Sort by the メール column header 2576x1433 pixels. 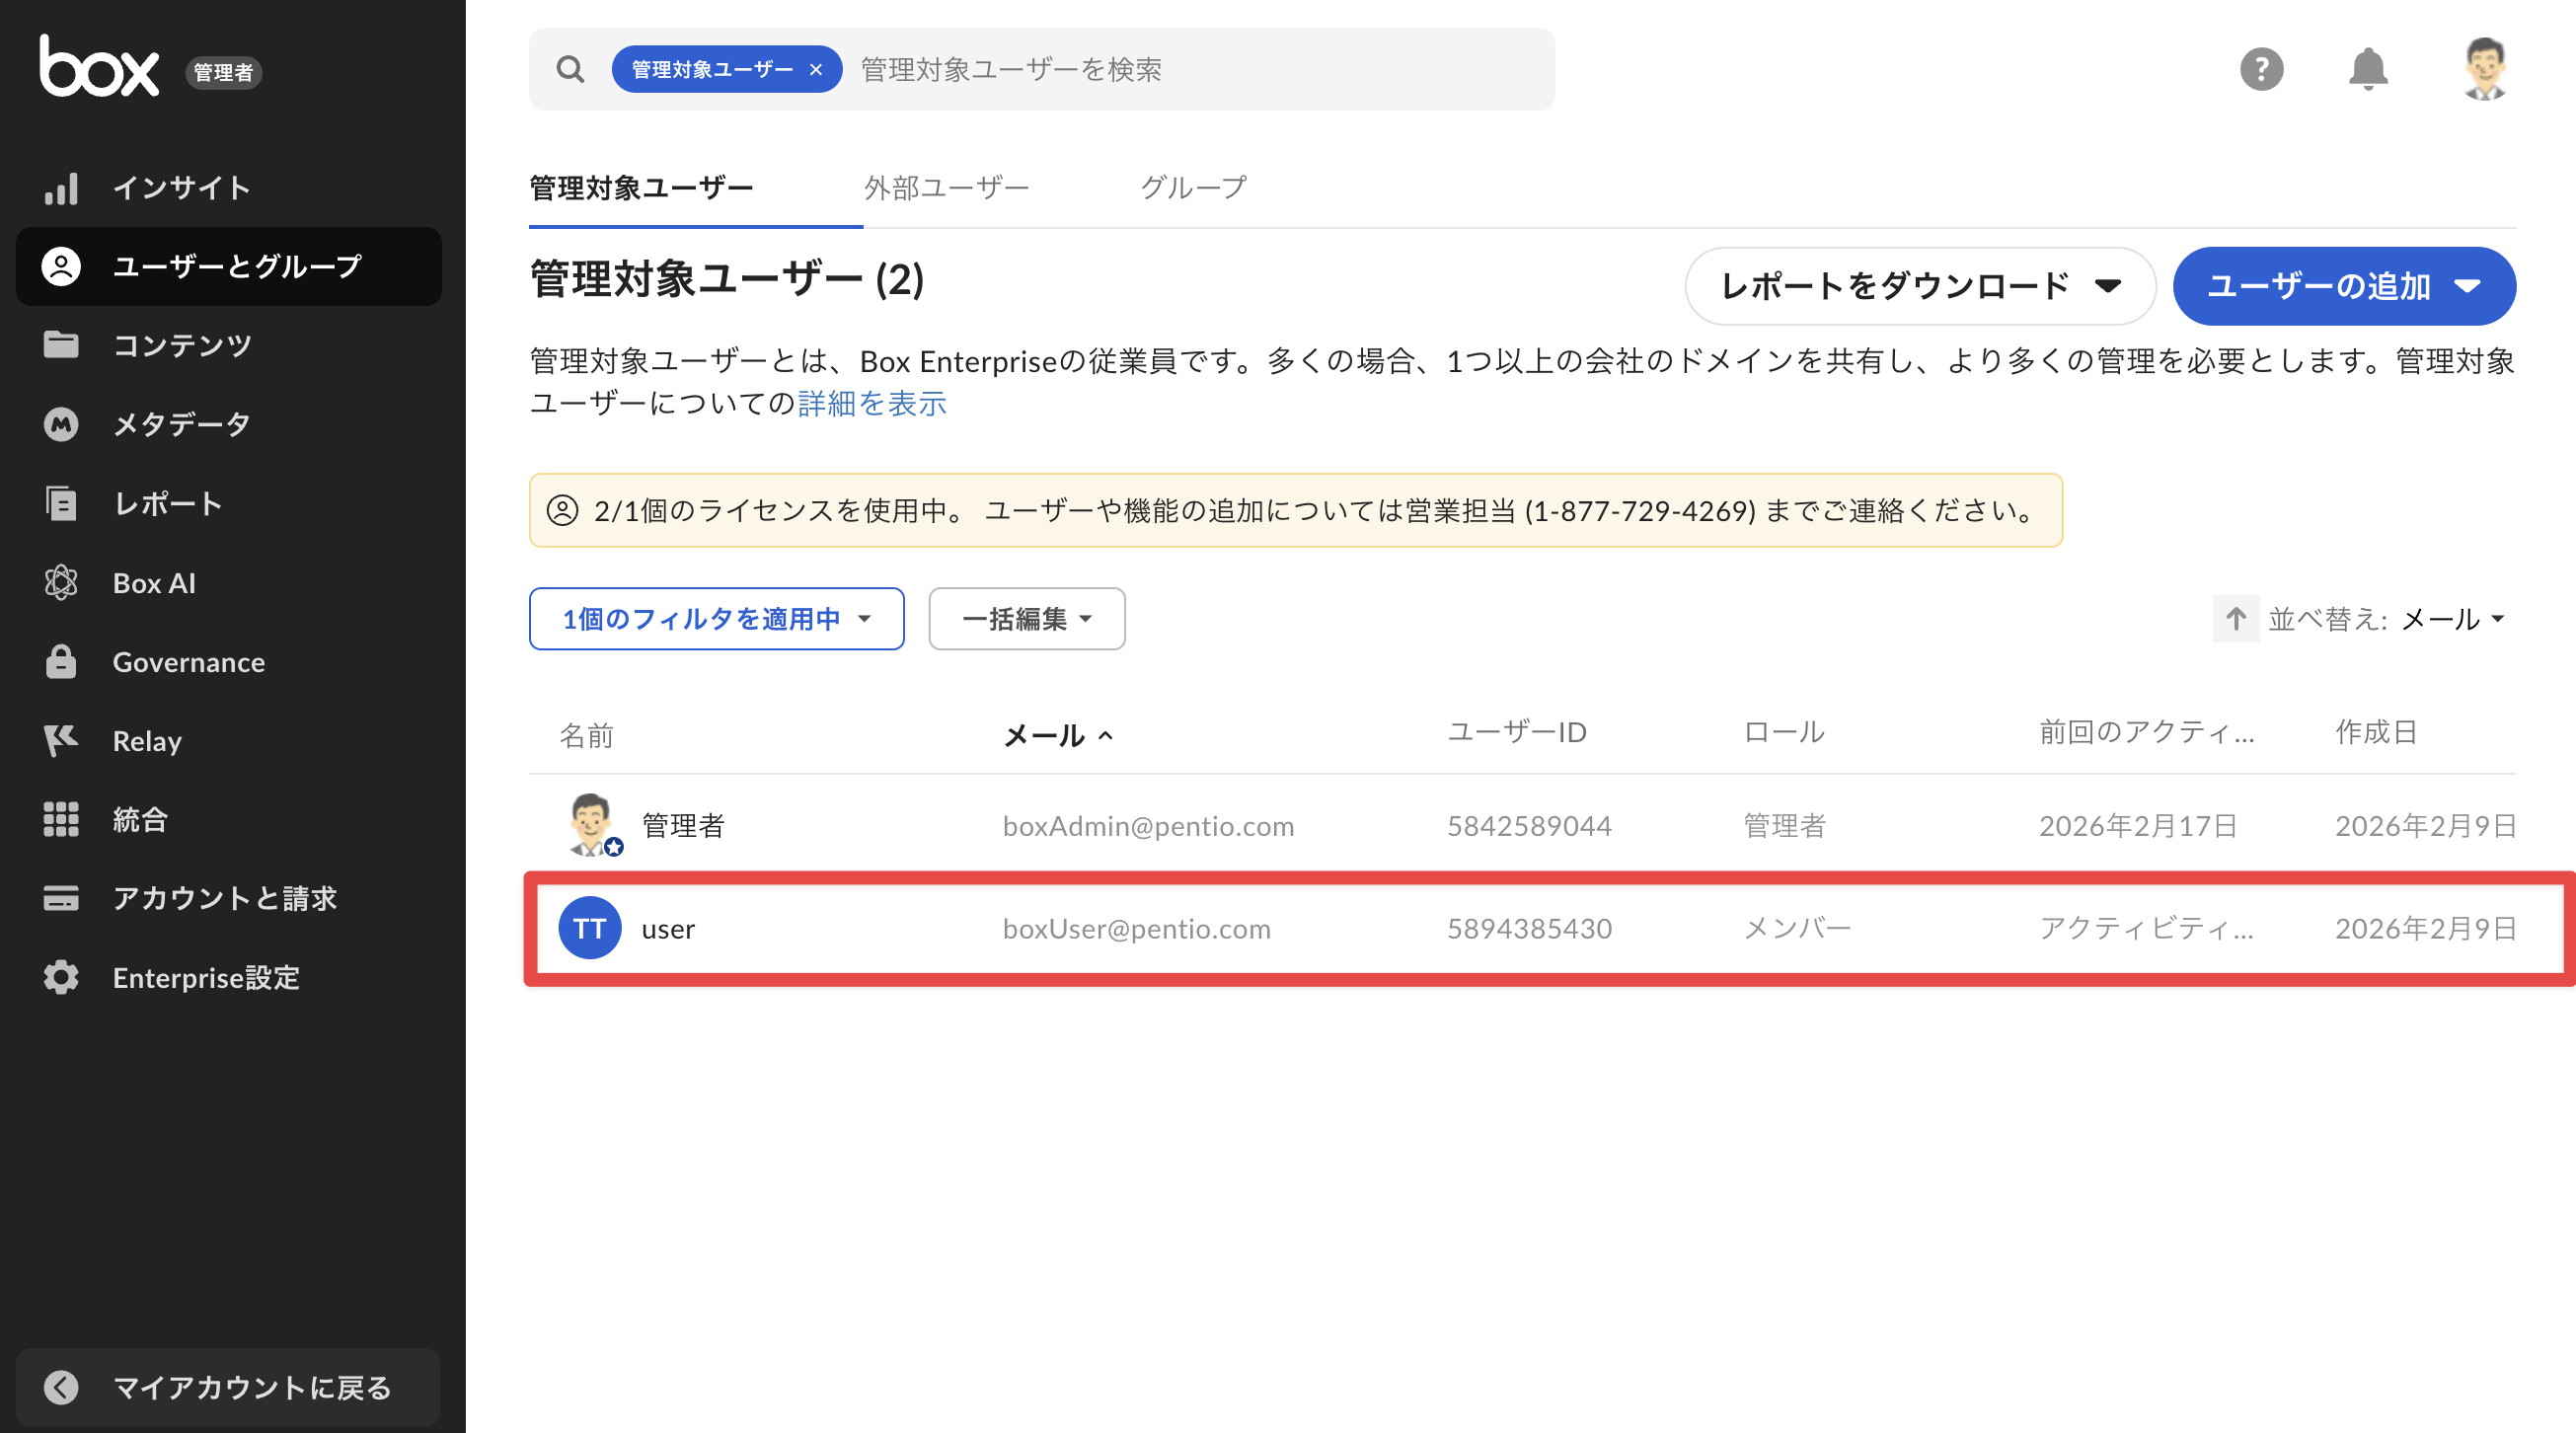pos(1057,735)
